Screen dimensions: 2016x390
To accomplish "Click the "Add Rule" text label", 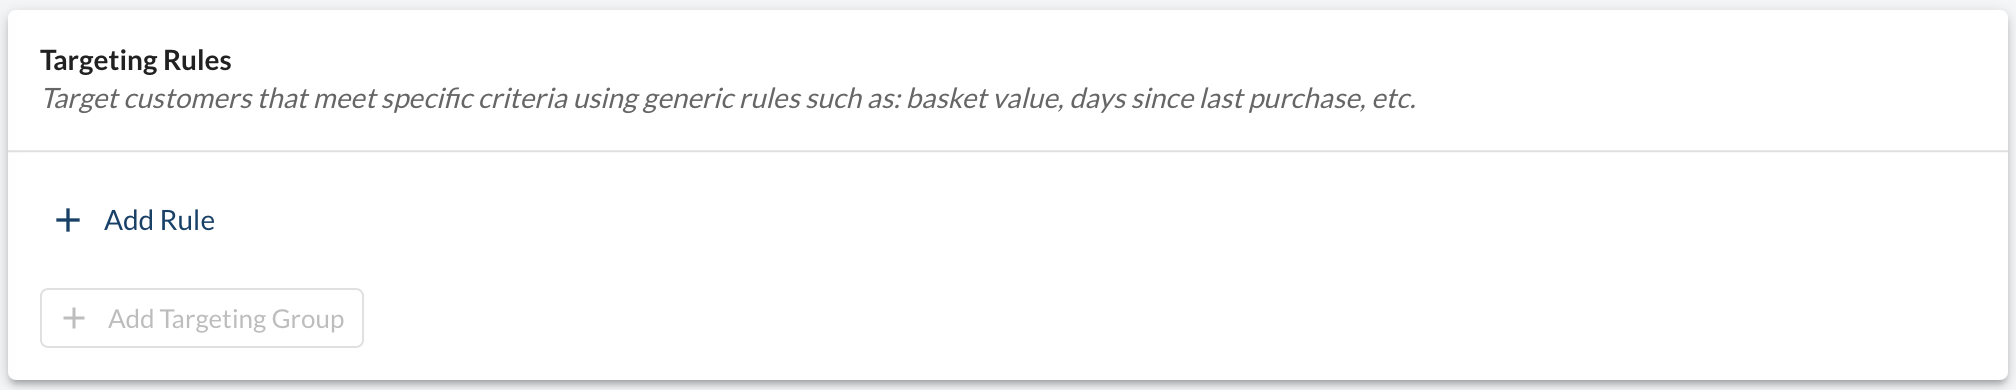I will [159, 220].
